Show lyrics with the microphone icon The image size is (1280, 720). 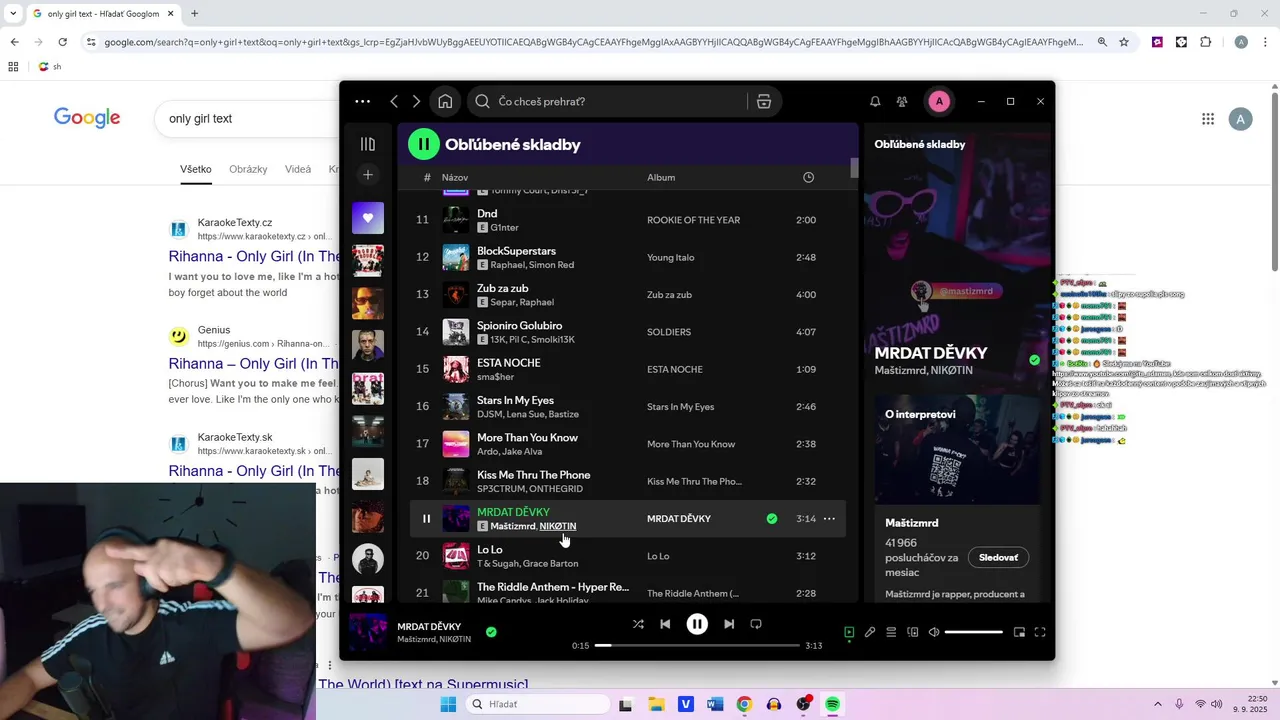870,632
